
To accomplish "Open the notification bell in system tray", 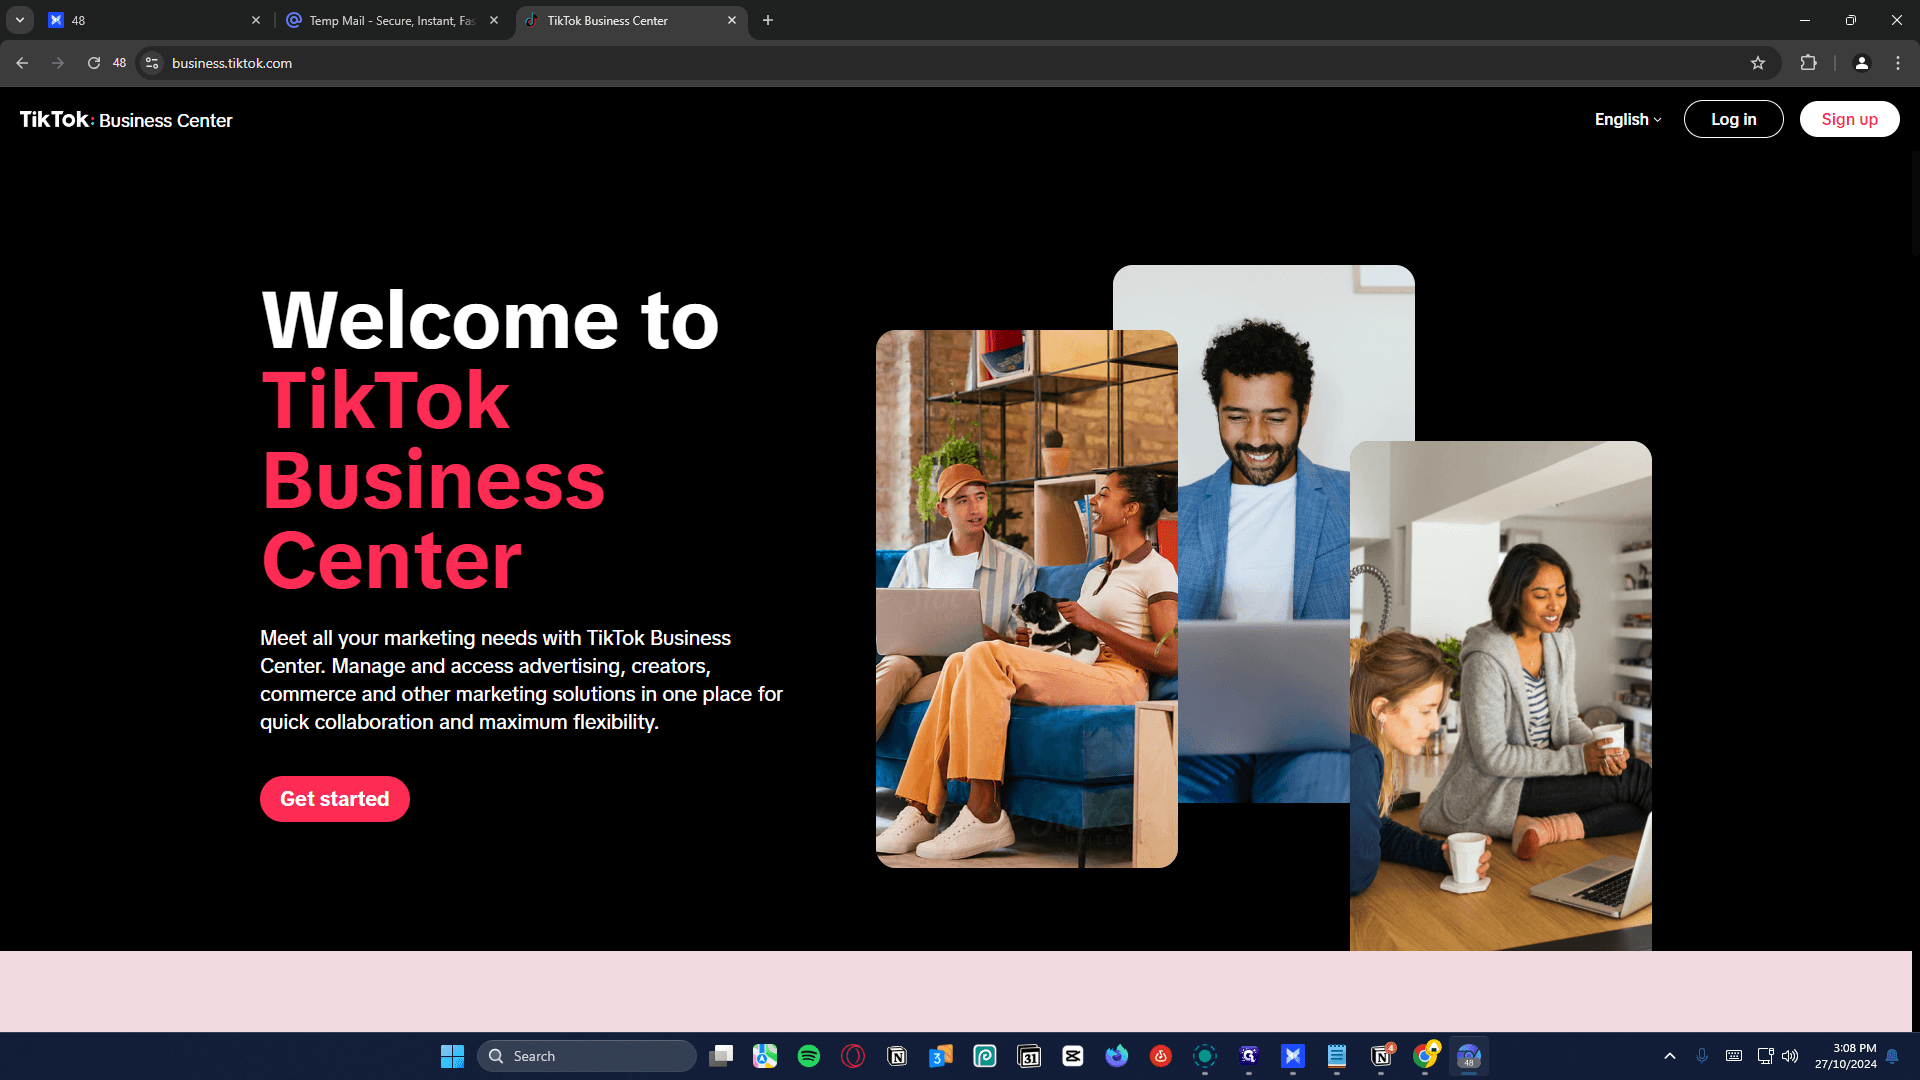I will 1892,1056.
